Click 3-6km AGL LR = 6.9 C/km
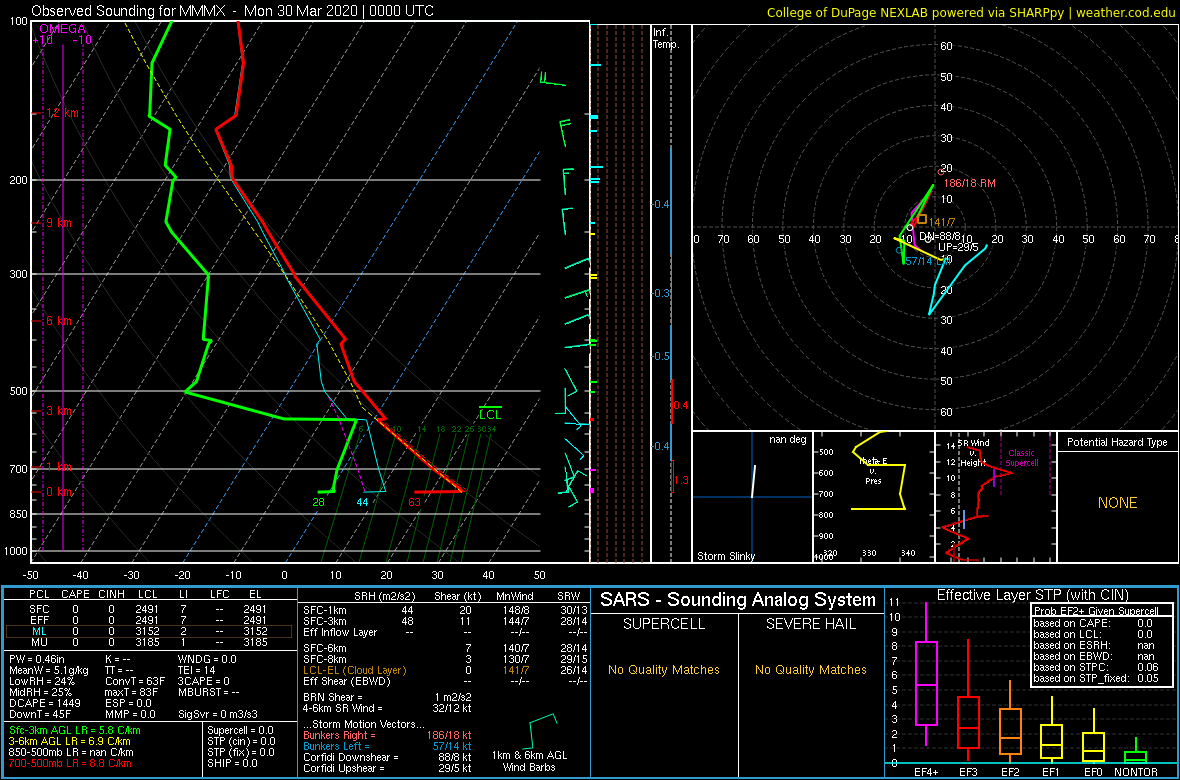Screen dimensions: 1180x780 [x=69, y=742]
